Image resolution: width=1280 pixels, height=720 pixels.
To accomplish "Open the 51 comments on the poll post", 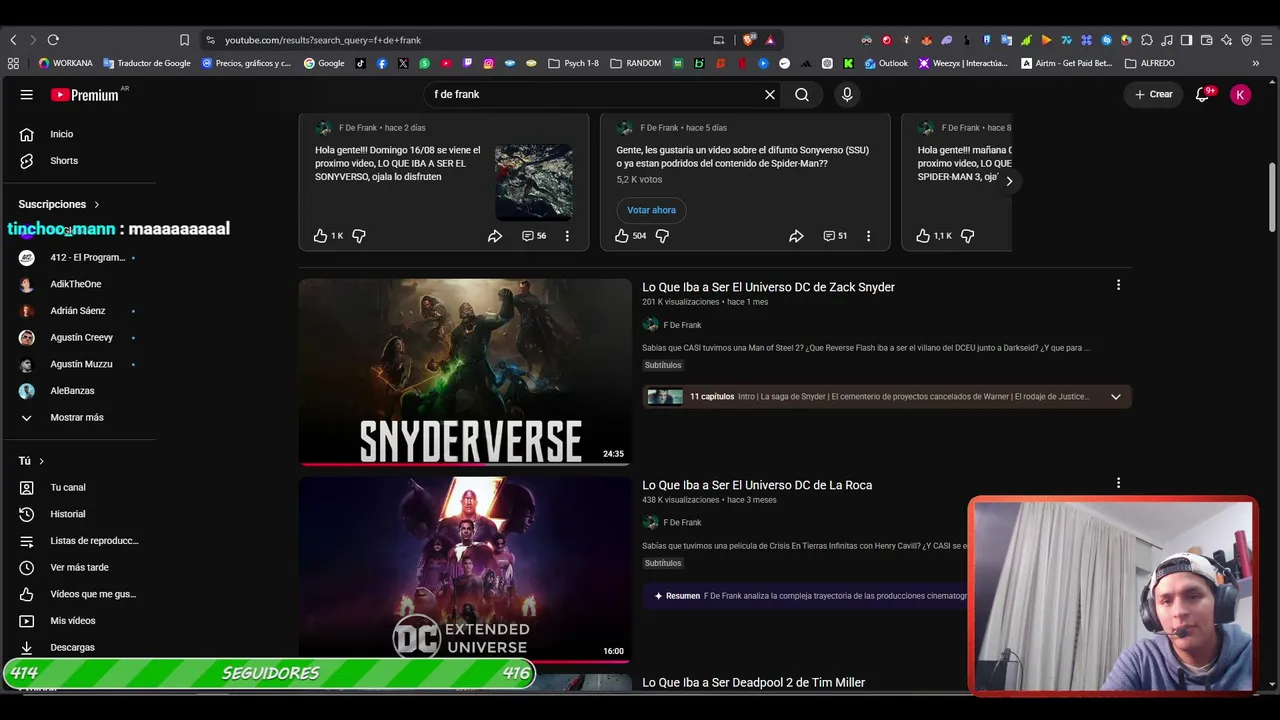I will (x=835, y=236).
